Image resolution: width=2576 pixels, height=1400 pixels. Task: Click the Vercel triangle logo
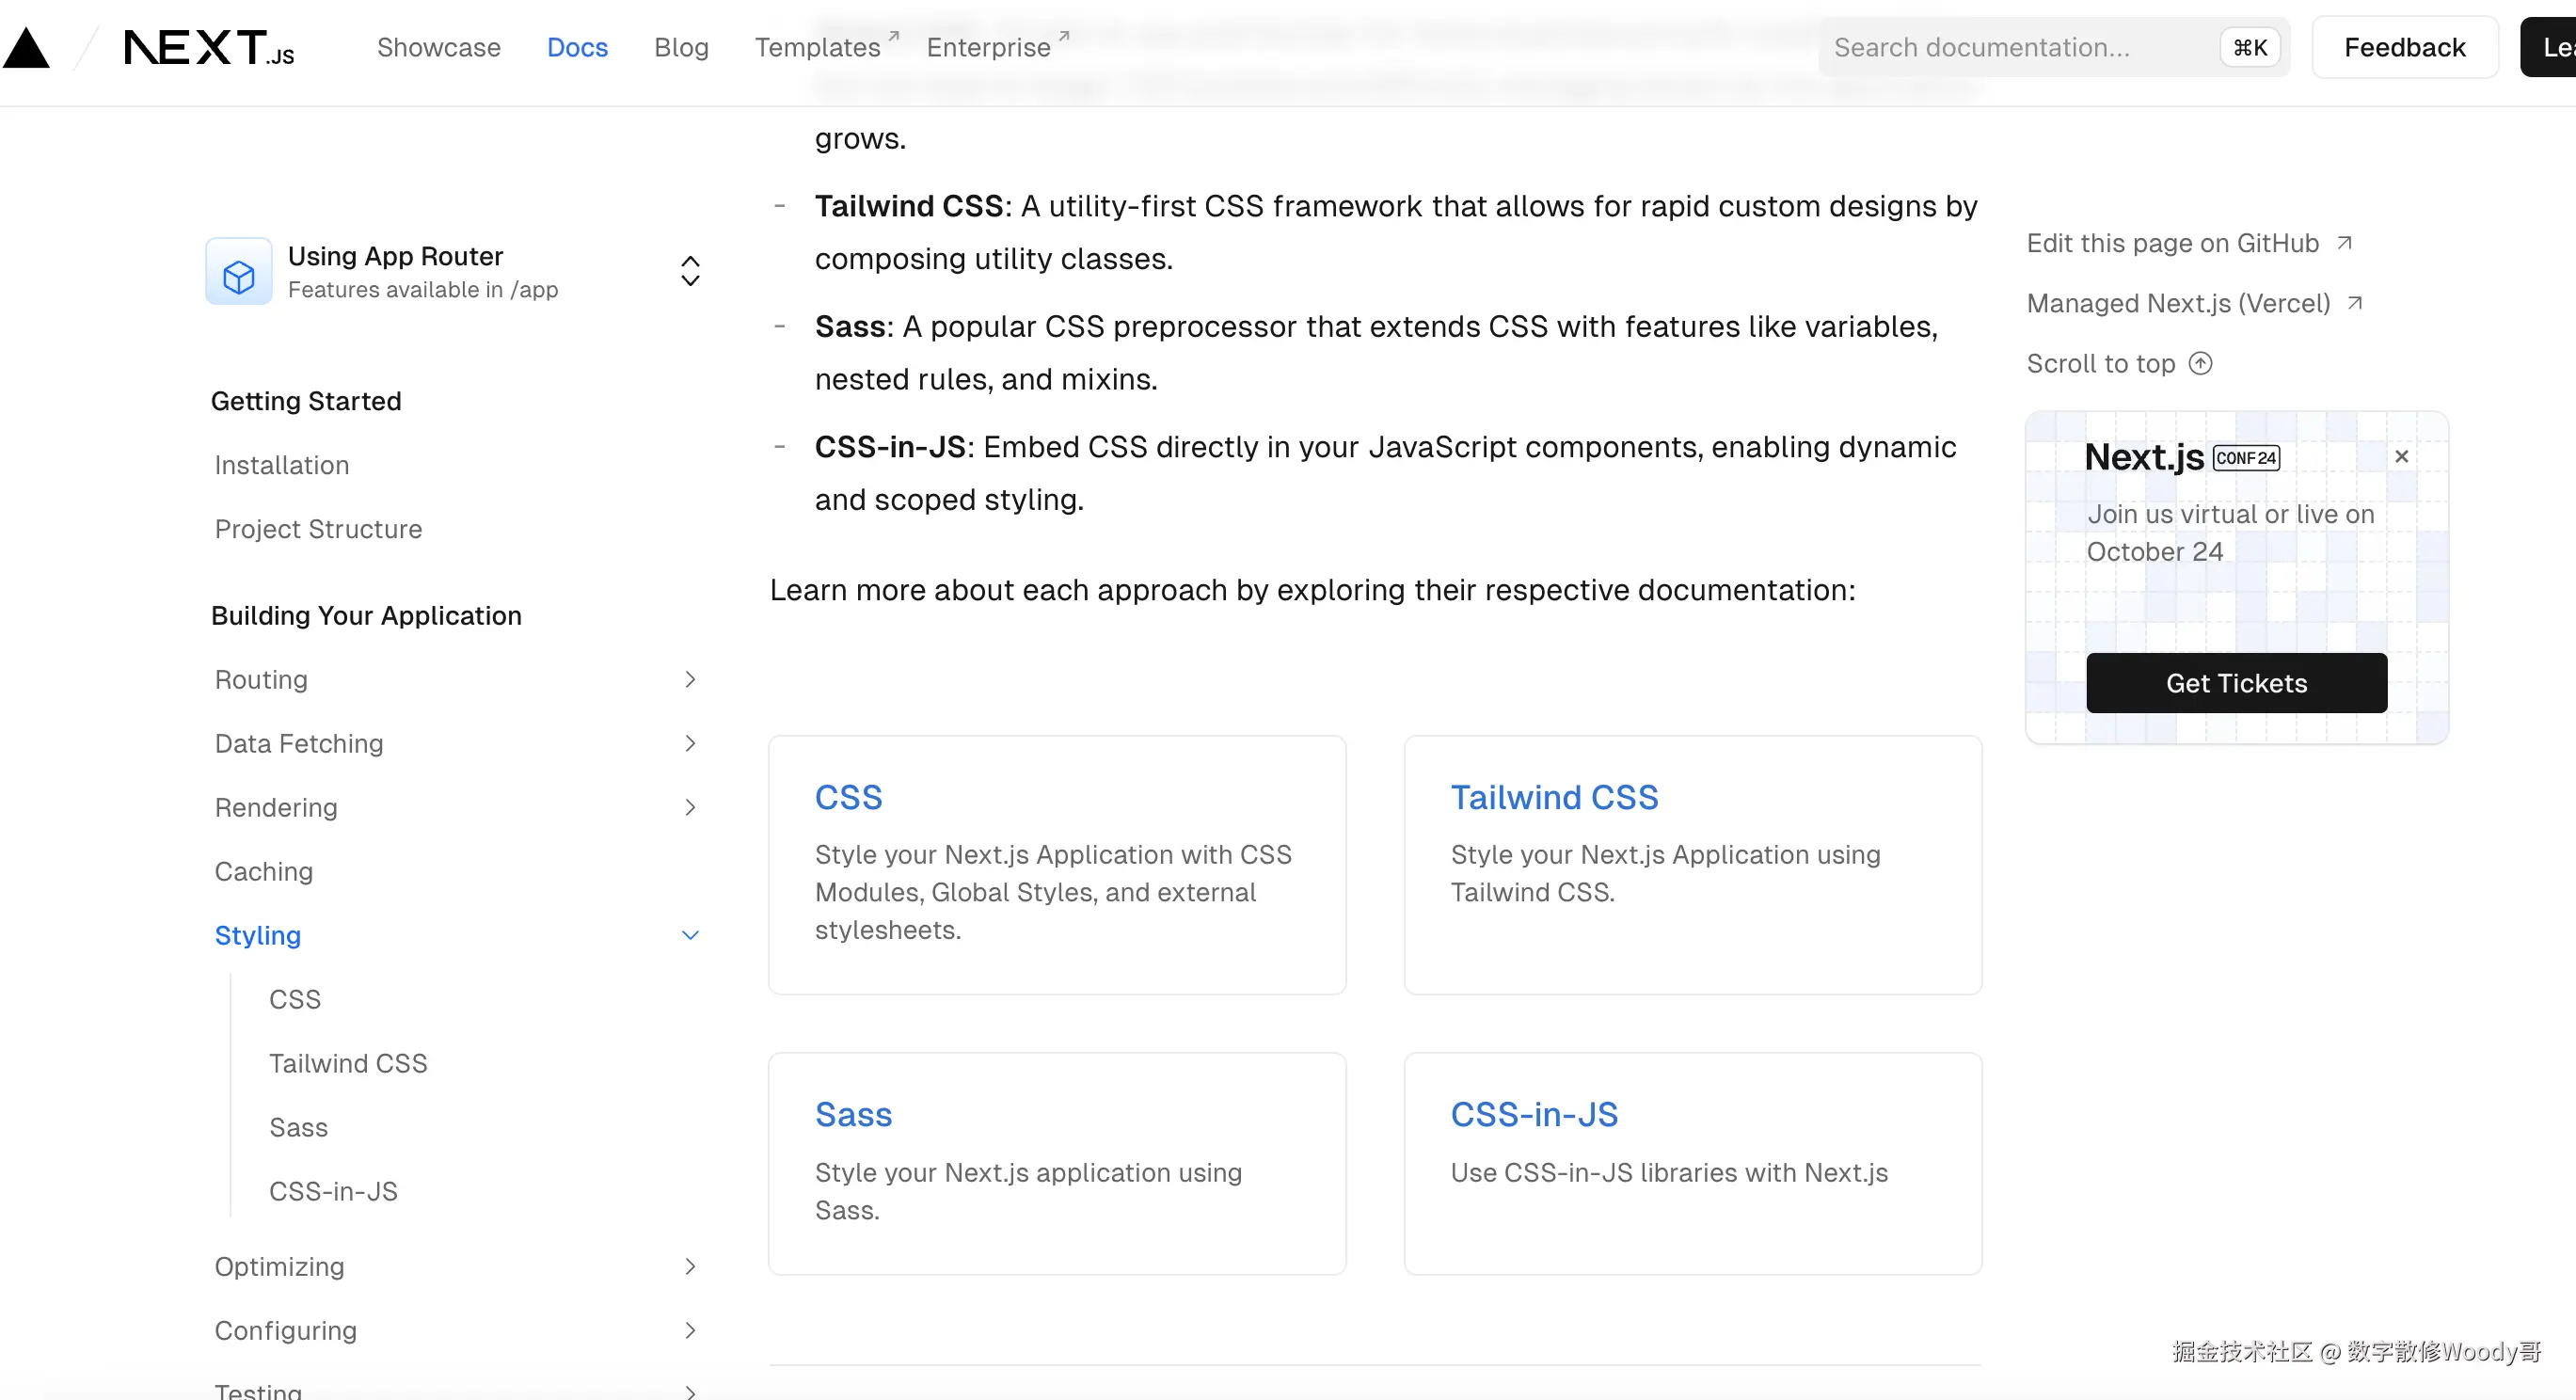pyautogui.click(x=26, y=48)
